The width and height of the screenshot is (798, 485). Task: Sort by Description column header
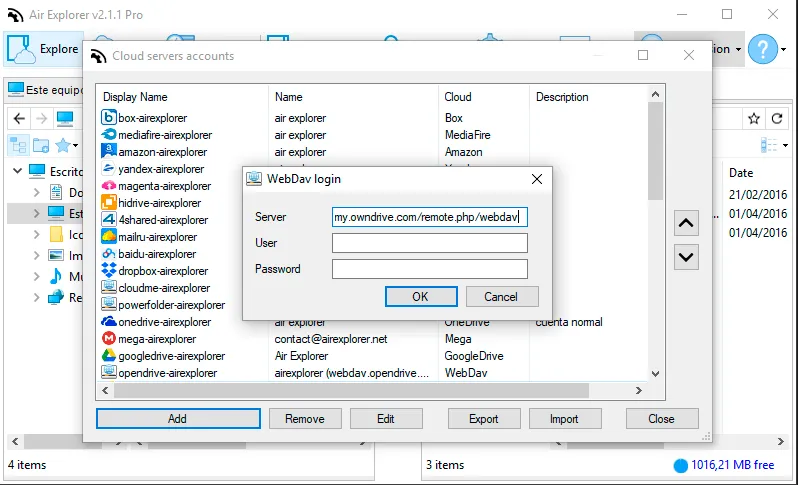coord(562,97)
